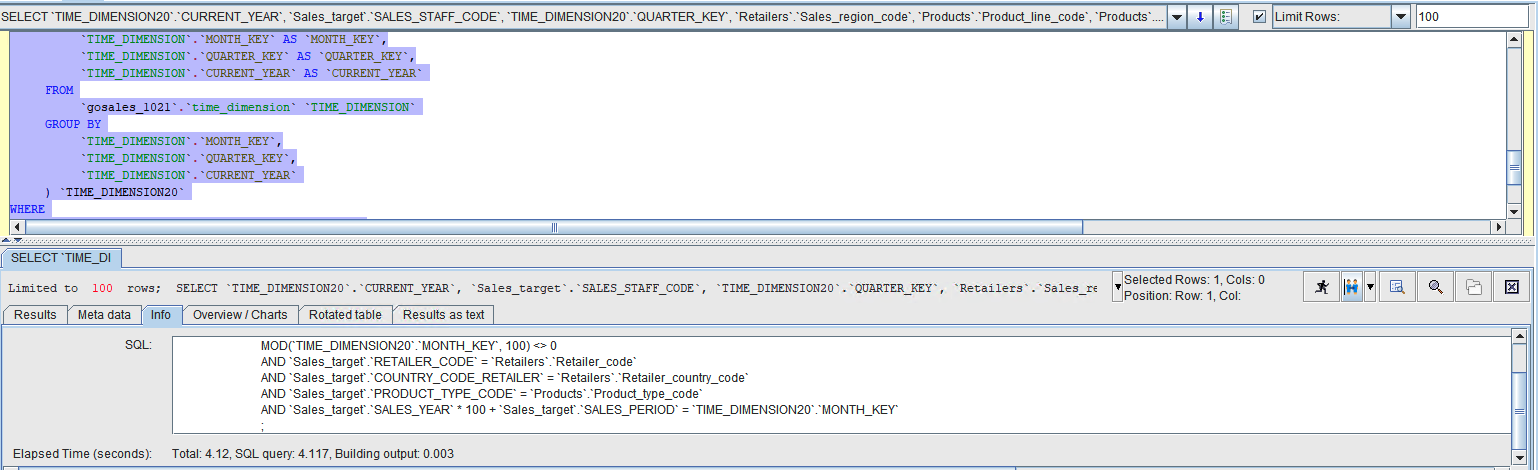Click the SQL editor horizontal scrollbar
Screen dimensions: 1538x470
(550, 227)
